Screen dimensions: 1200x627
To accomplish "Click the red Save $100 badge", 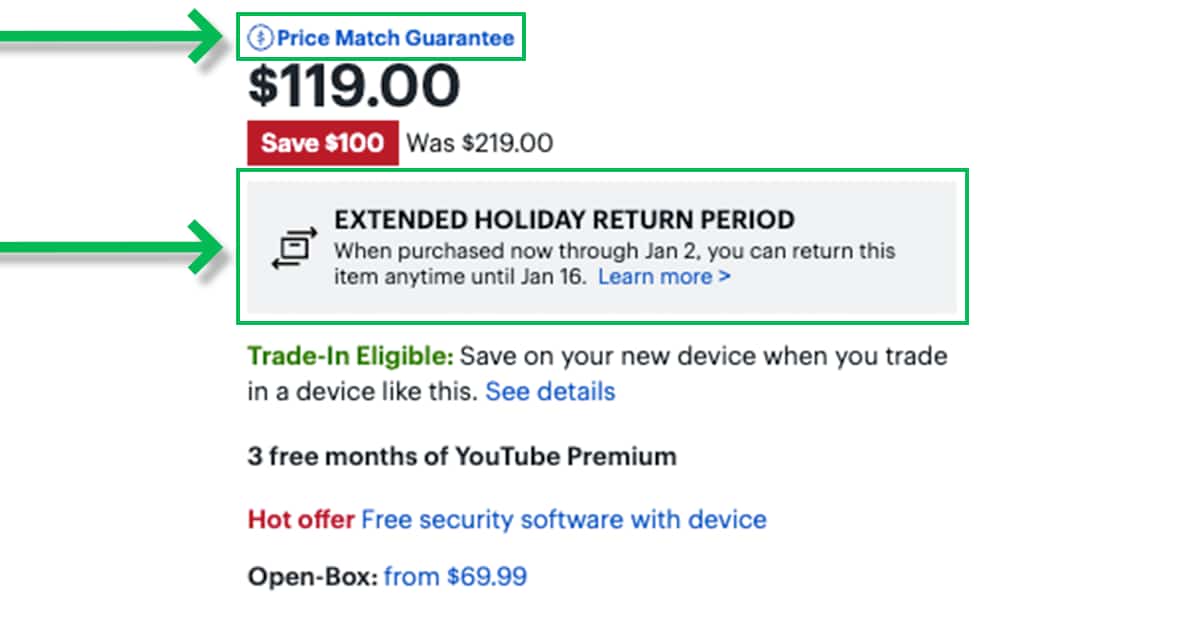I will (322, 143).
